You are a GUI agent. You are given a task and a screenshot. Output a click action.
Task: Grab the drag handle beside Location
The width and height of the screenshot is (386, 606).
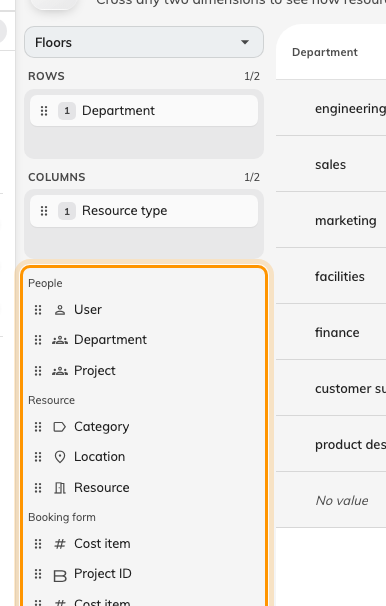38,457
